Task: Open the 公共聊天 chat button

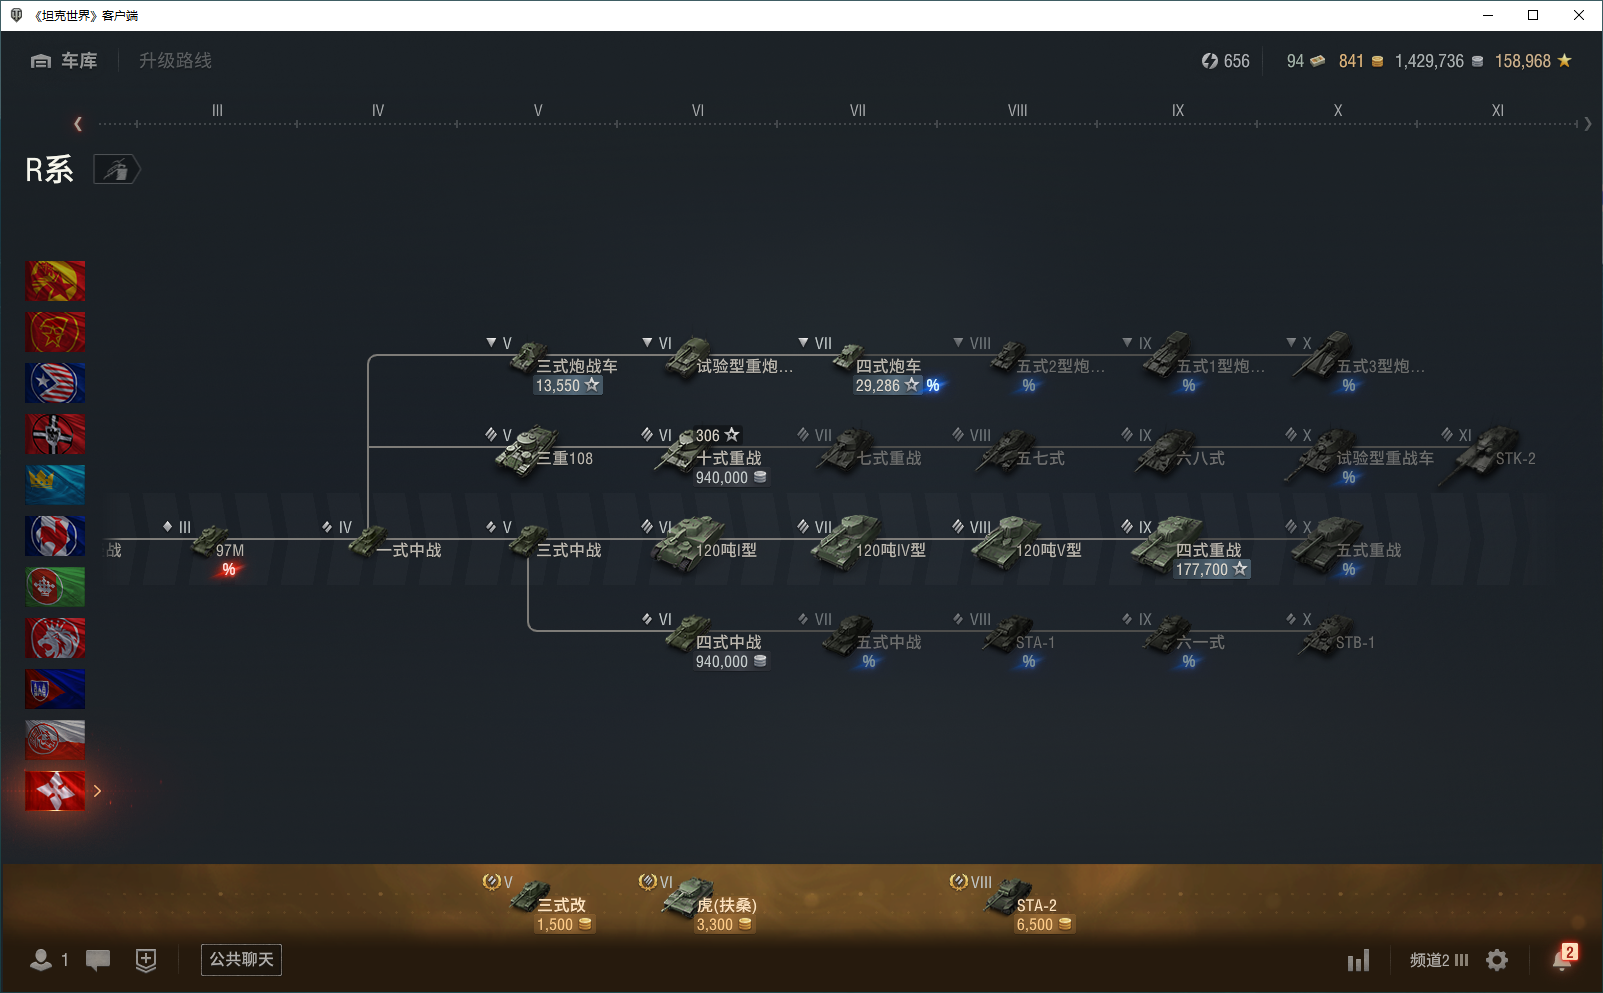Action: pos(241,960)
